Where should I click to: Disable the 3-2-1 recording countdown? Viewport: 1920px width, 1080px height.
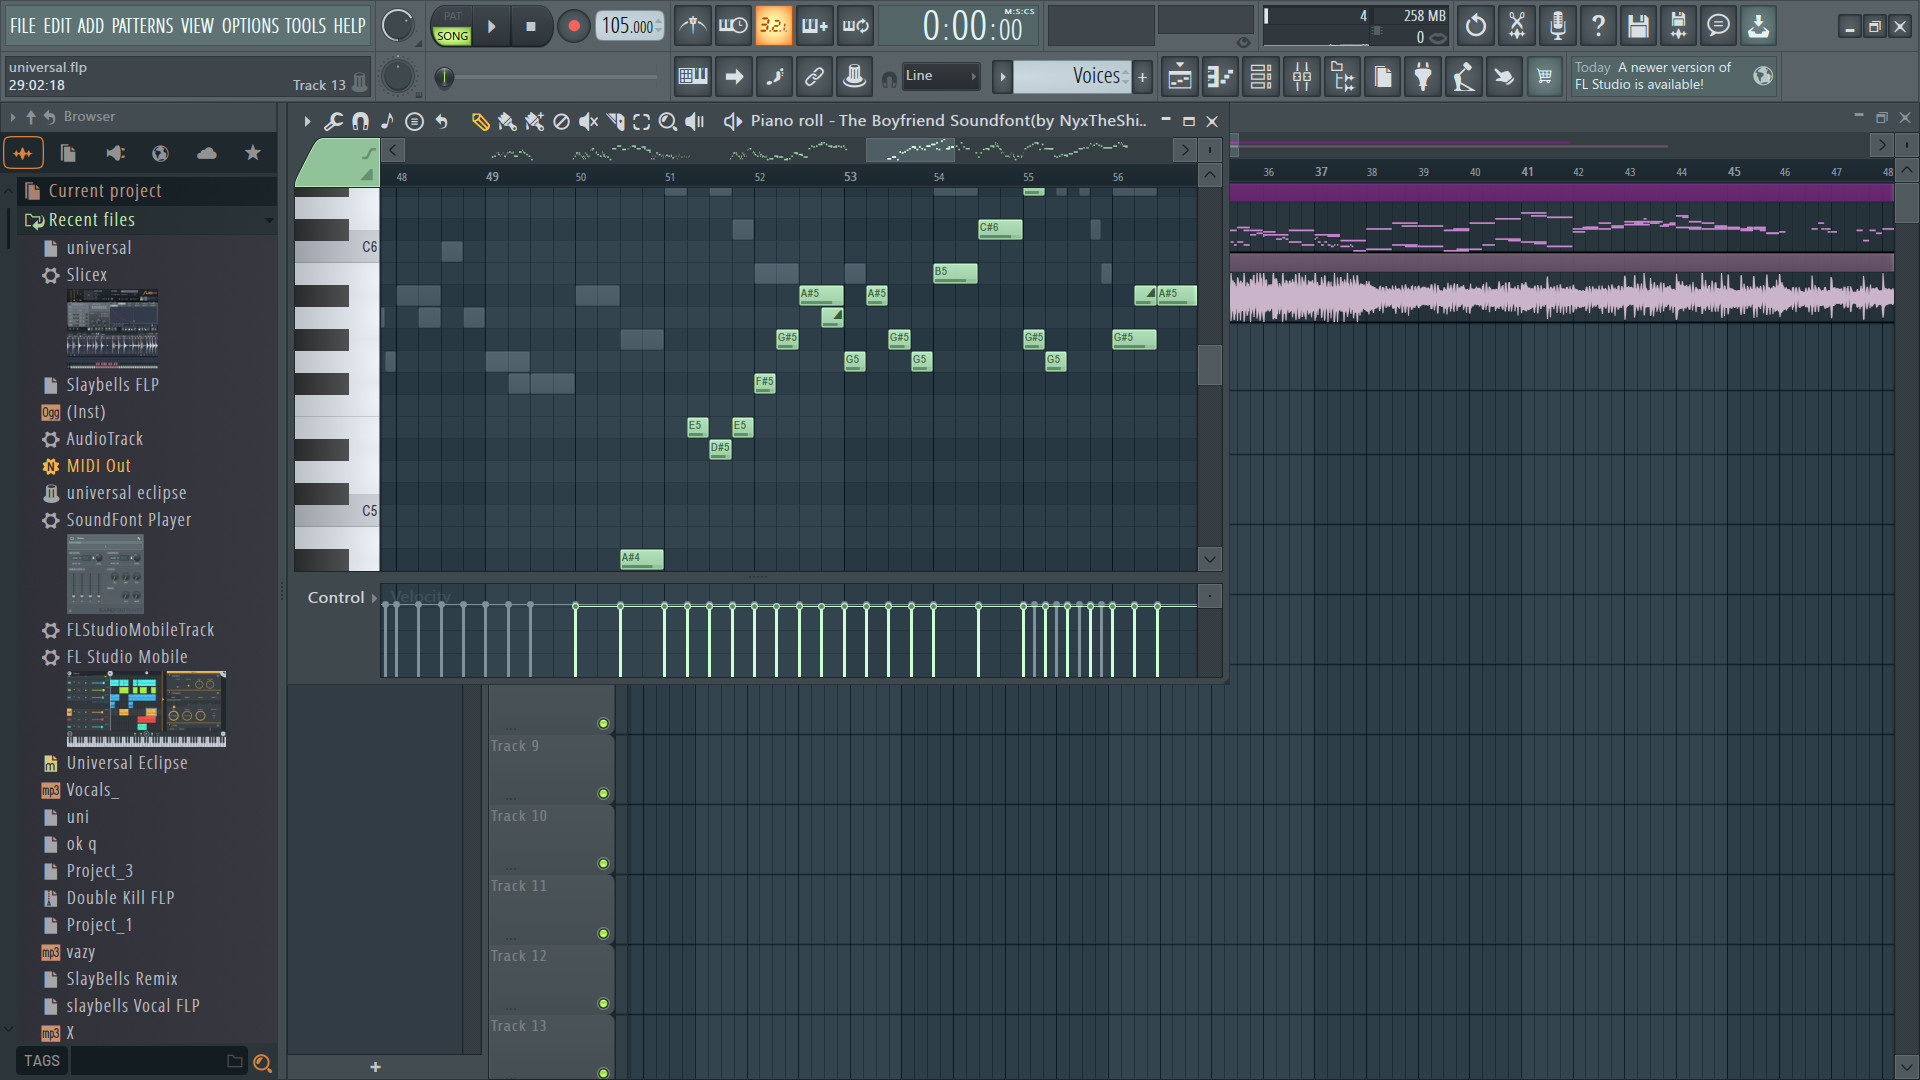(773, 25)
